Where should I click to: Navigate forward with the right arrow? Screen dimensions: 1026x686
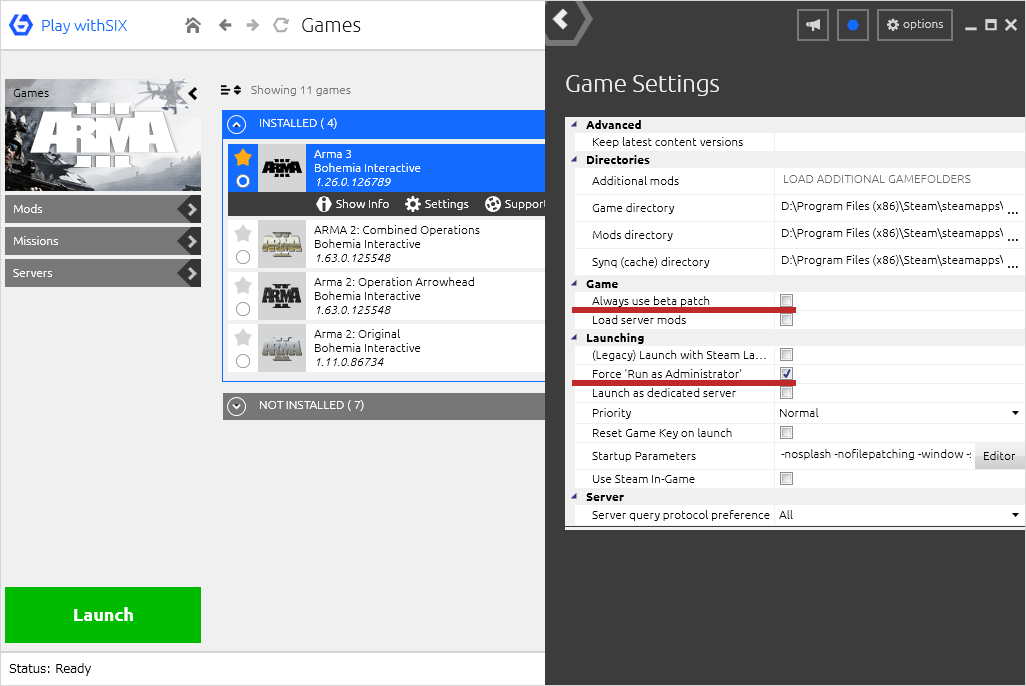pyautogui.click(x=253, y=25)
